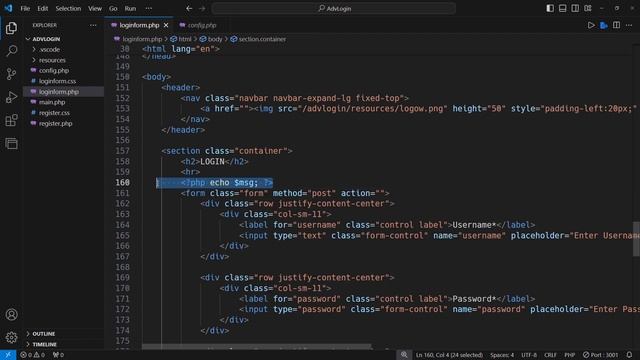640x360 pixels.
Task: Open the Go menu
Action: pos(113,8)
